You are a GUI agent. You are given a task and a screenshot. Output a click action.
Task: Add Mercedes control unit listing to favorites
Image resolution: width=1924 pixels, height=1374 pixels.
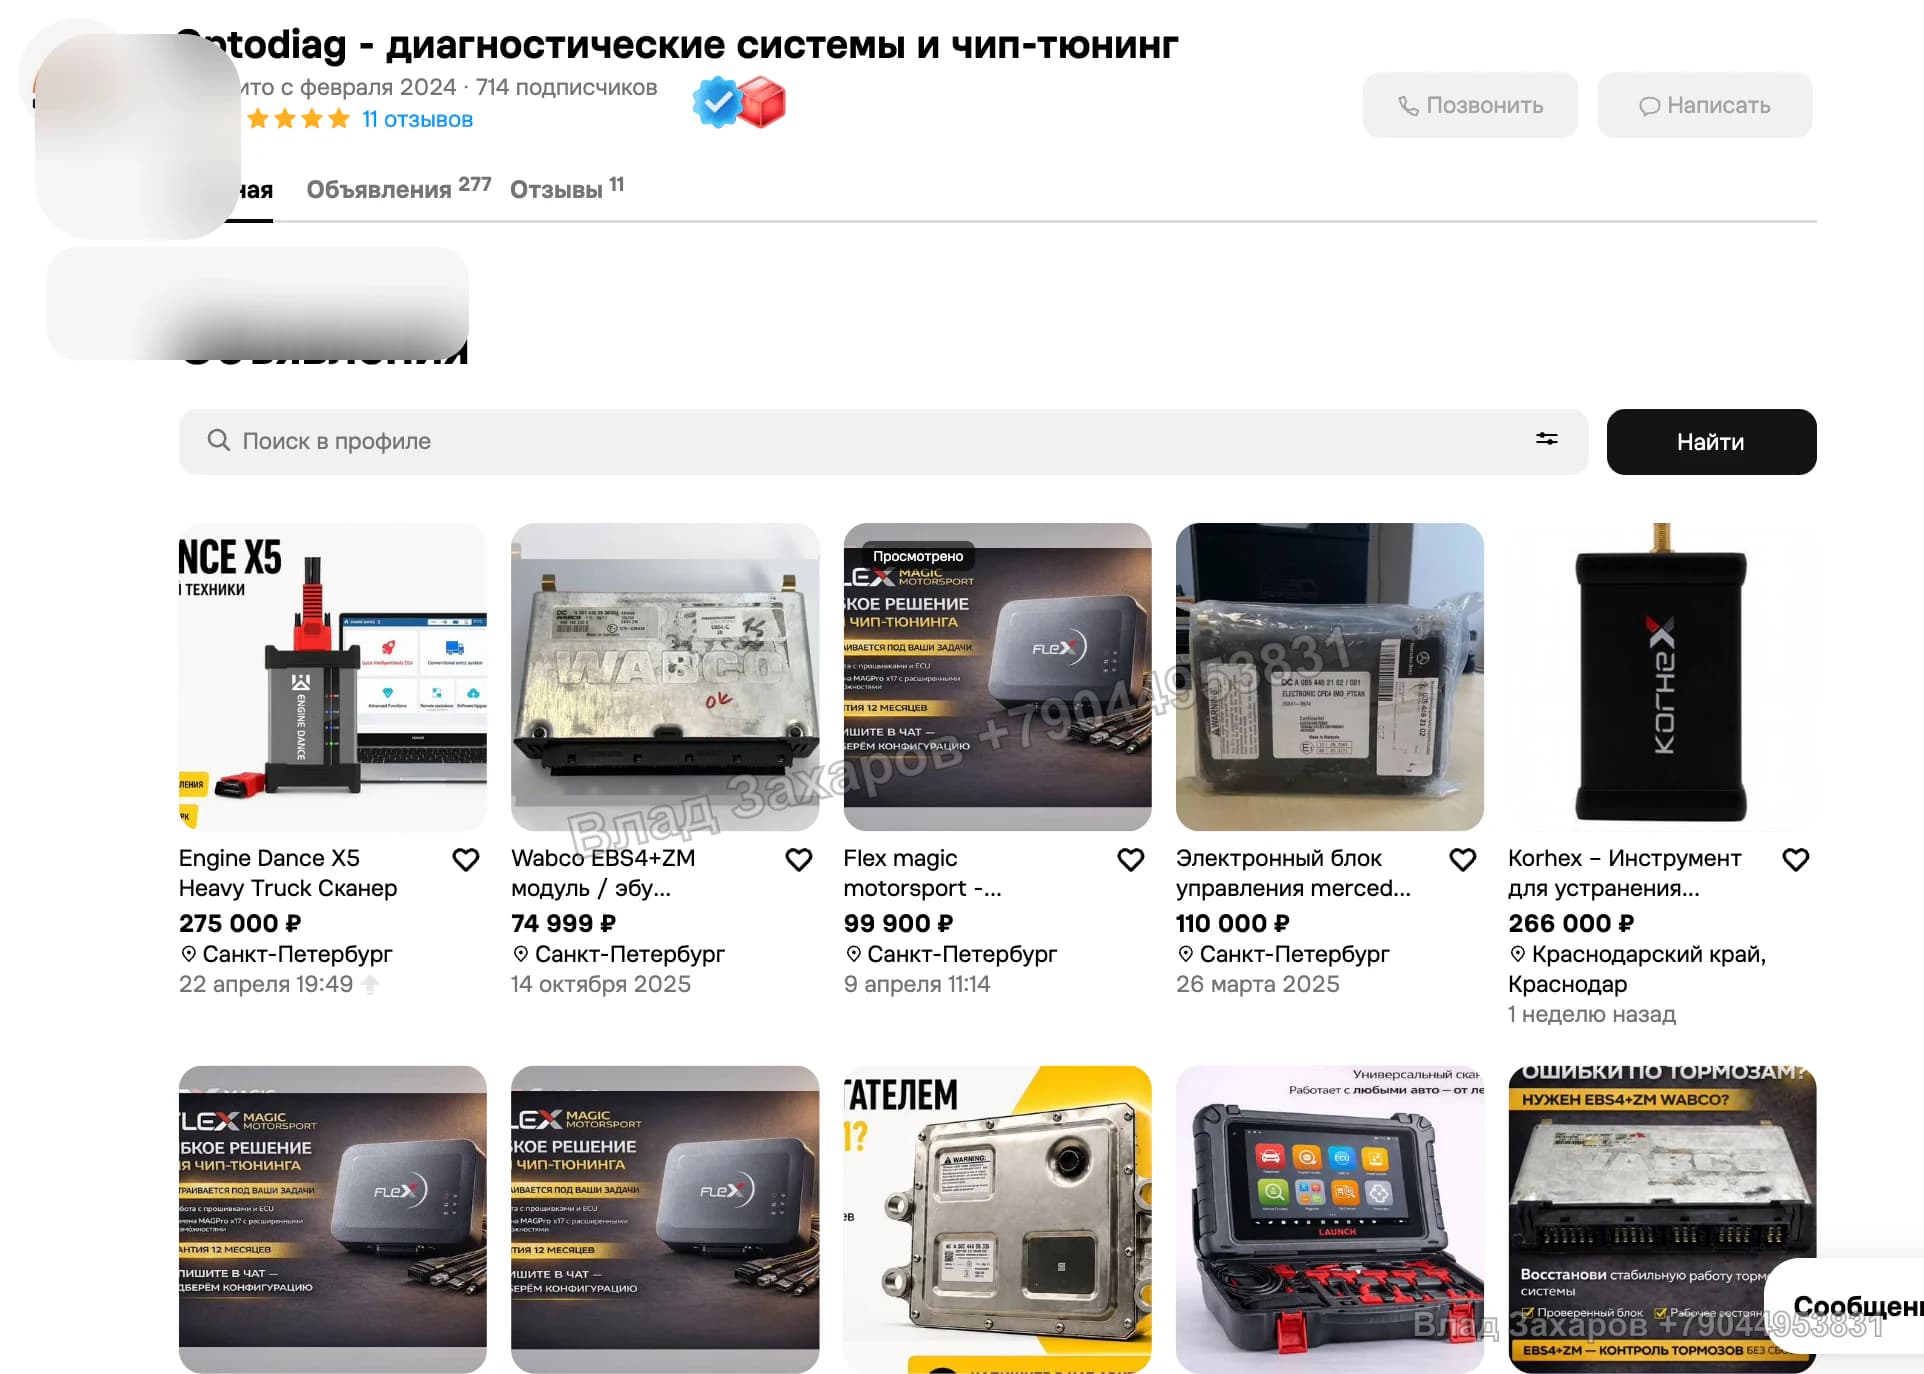(x=1463, y=859)
